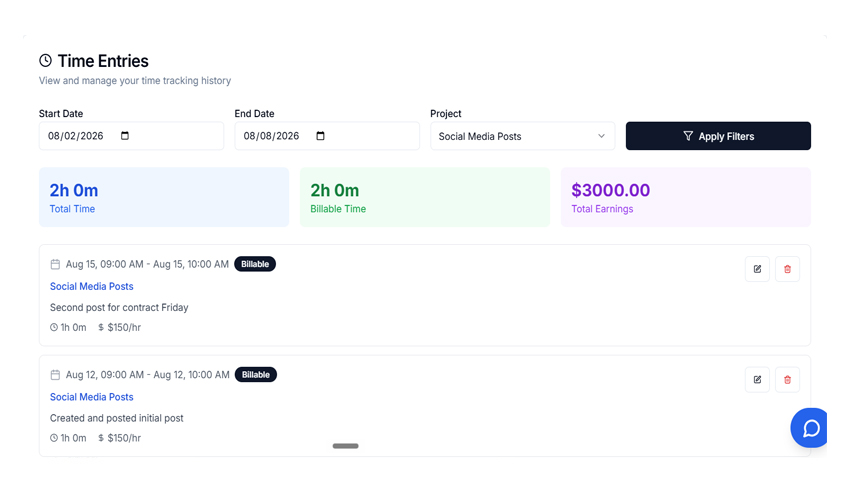Click the Billable badge on the Aug 12 entry
The height and width of the screenshot is (500, 850).
(x=256, y=375)
